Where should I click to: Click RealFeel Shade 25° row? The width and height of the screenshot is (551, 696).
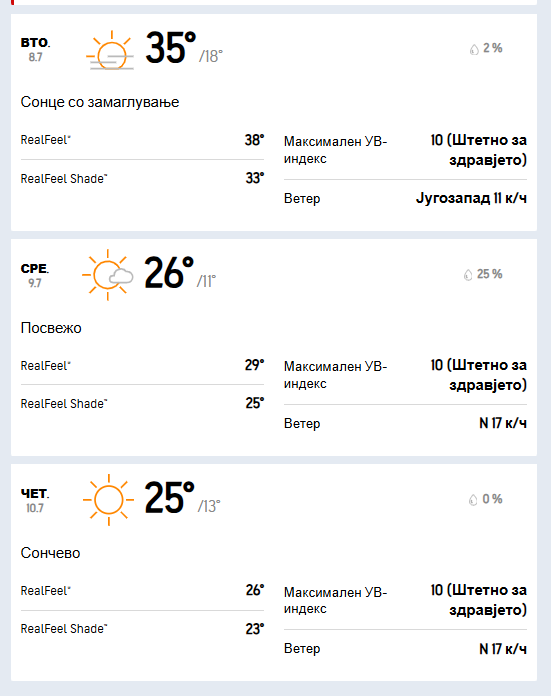(x=142, y=403)
